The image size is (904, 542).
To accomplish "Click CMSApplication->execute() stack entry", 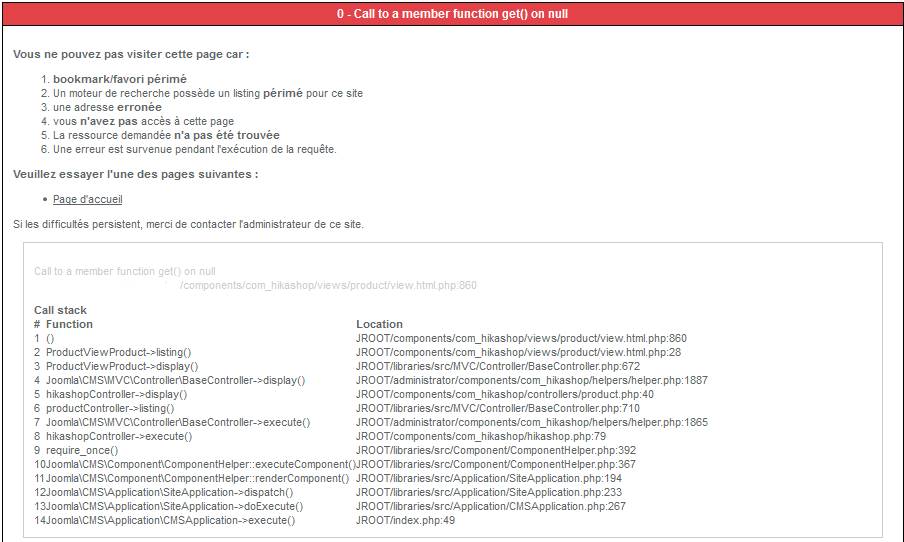I will 171,520.
